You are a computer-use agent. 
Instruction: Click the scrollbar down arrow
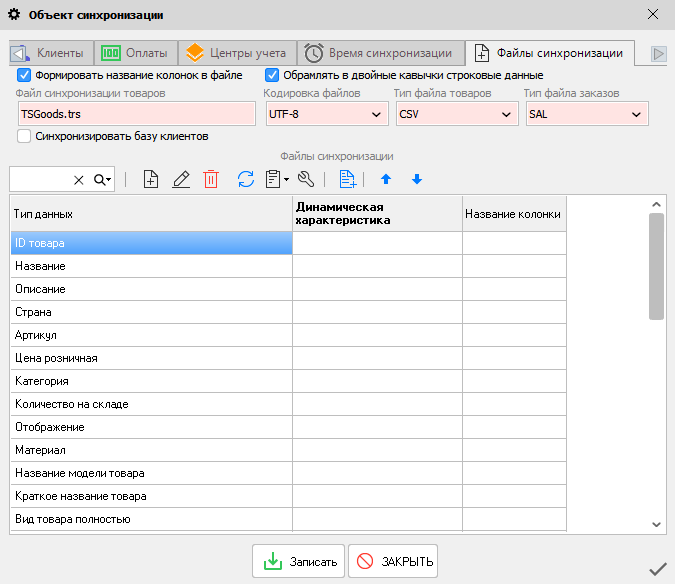(x=656, y=525)
